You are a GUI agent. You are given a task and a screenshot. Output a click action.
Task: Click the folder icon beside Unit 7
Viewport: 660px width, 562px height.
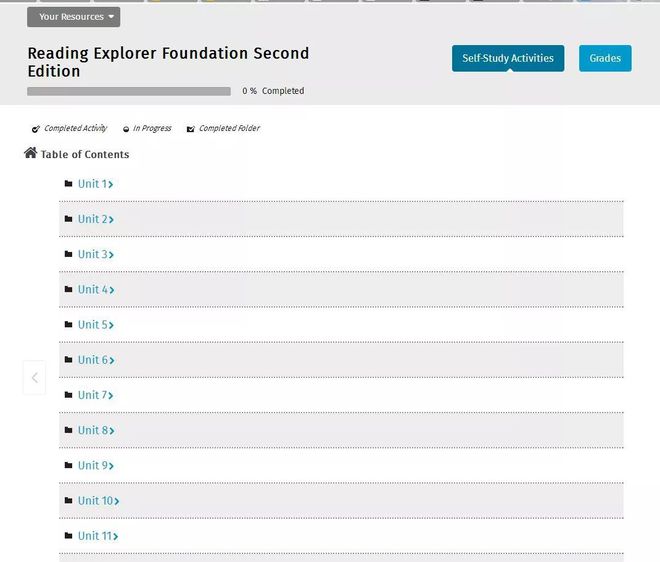[x=68, y=395]
